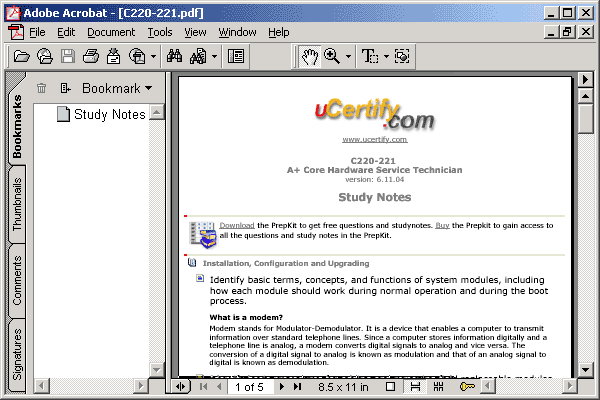
Task: Jump to the last page button
Action: click(x=298, y=387)
